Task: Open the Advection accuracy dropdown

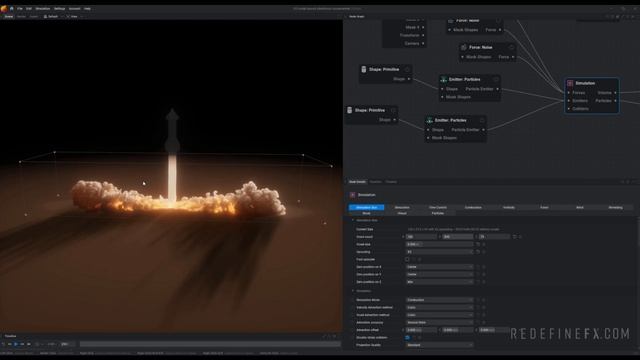Action: (440, 322)
